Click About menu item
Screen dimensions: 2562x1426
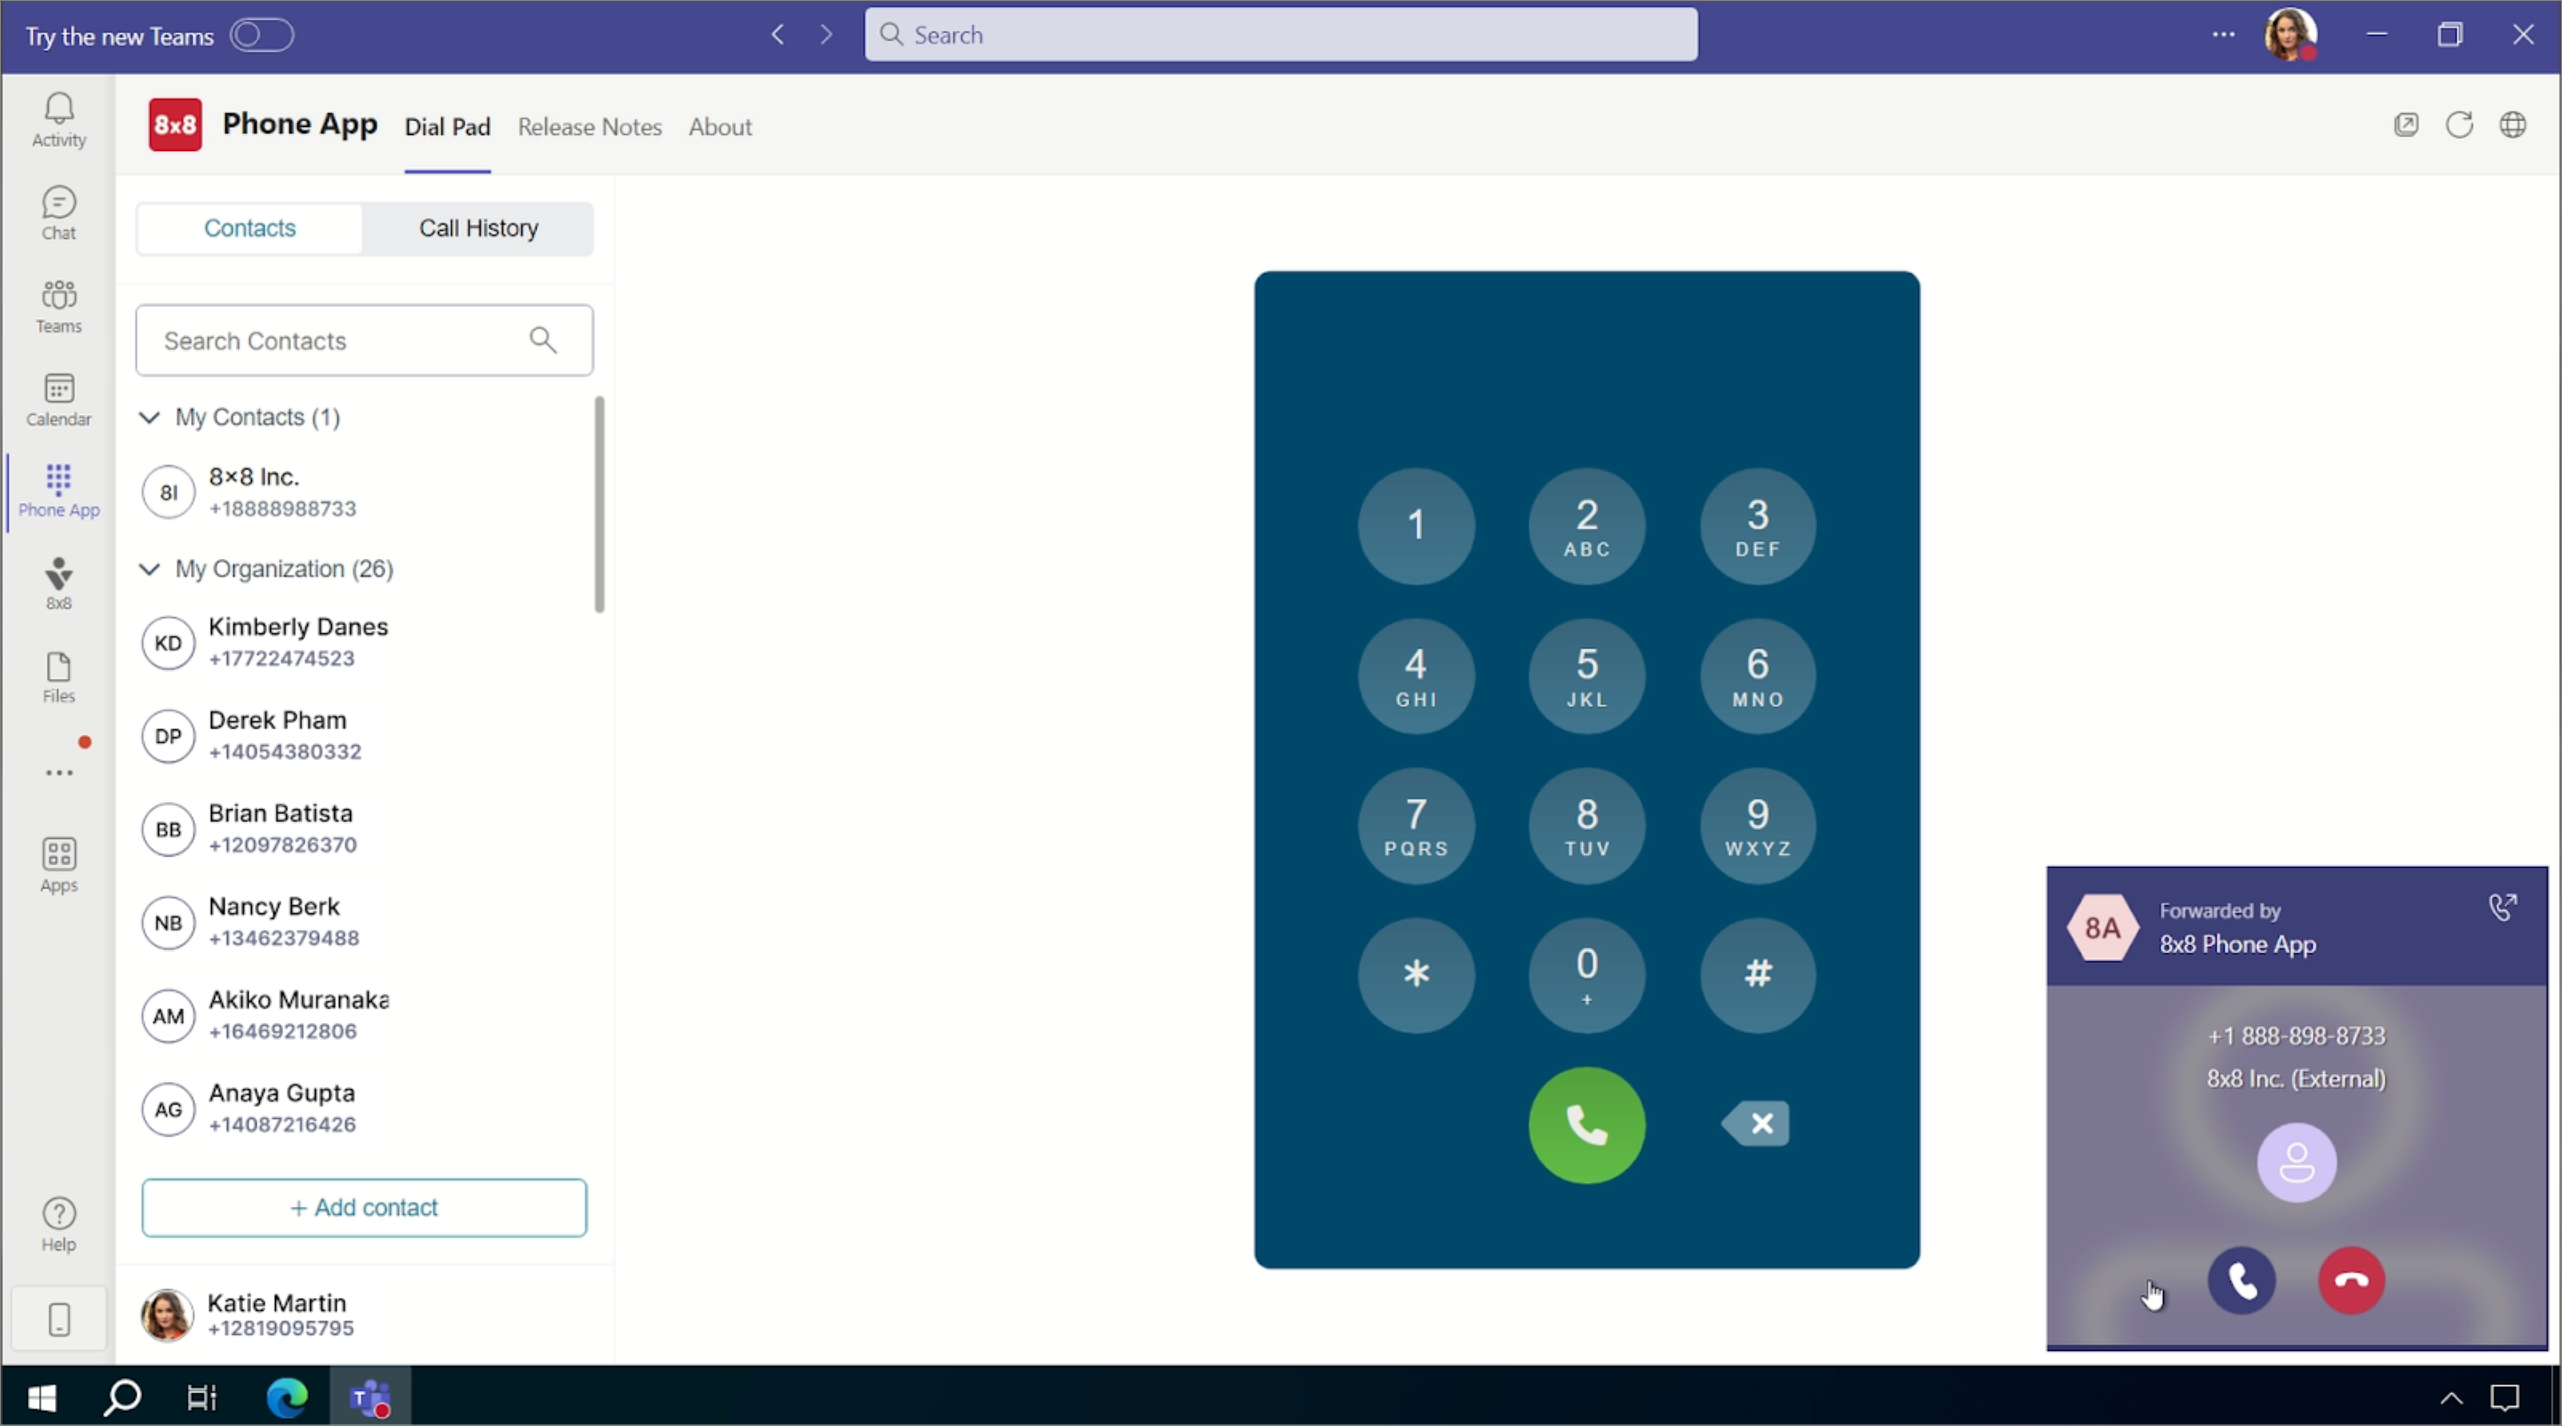[x=720, y=126]
